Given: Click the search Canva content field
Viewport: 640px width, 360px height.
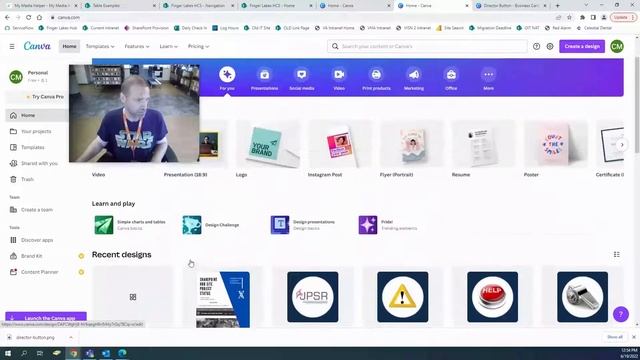Looking at the screenshot, I should click(x=427, y=47).
